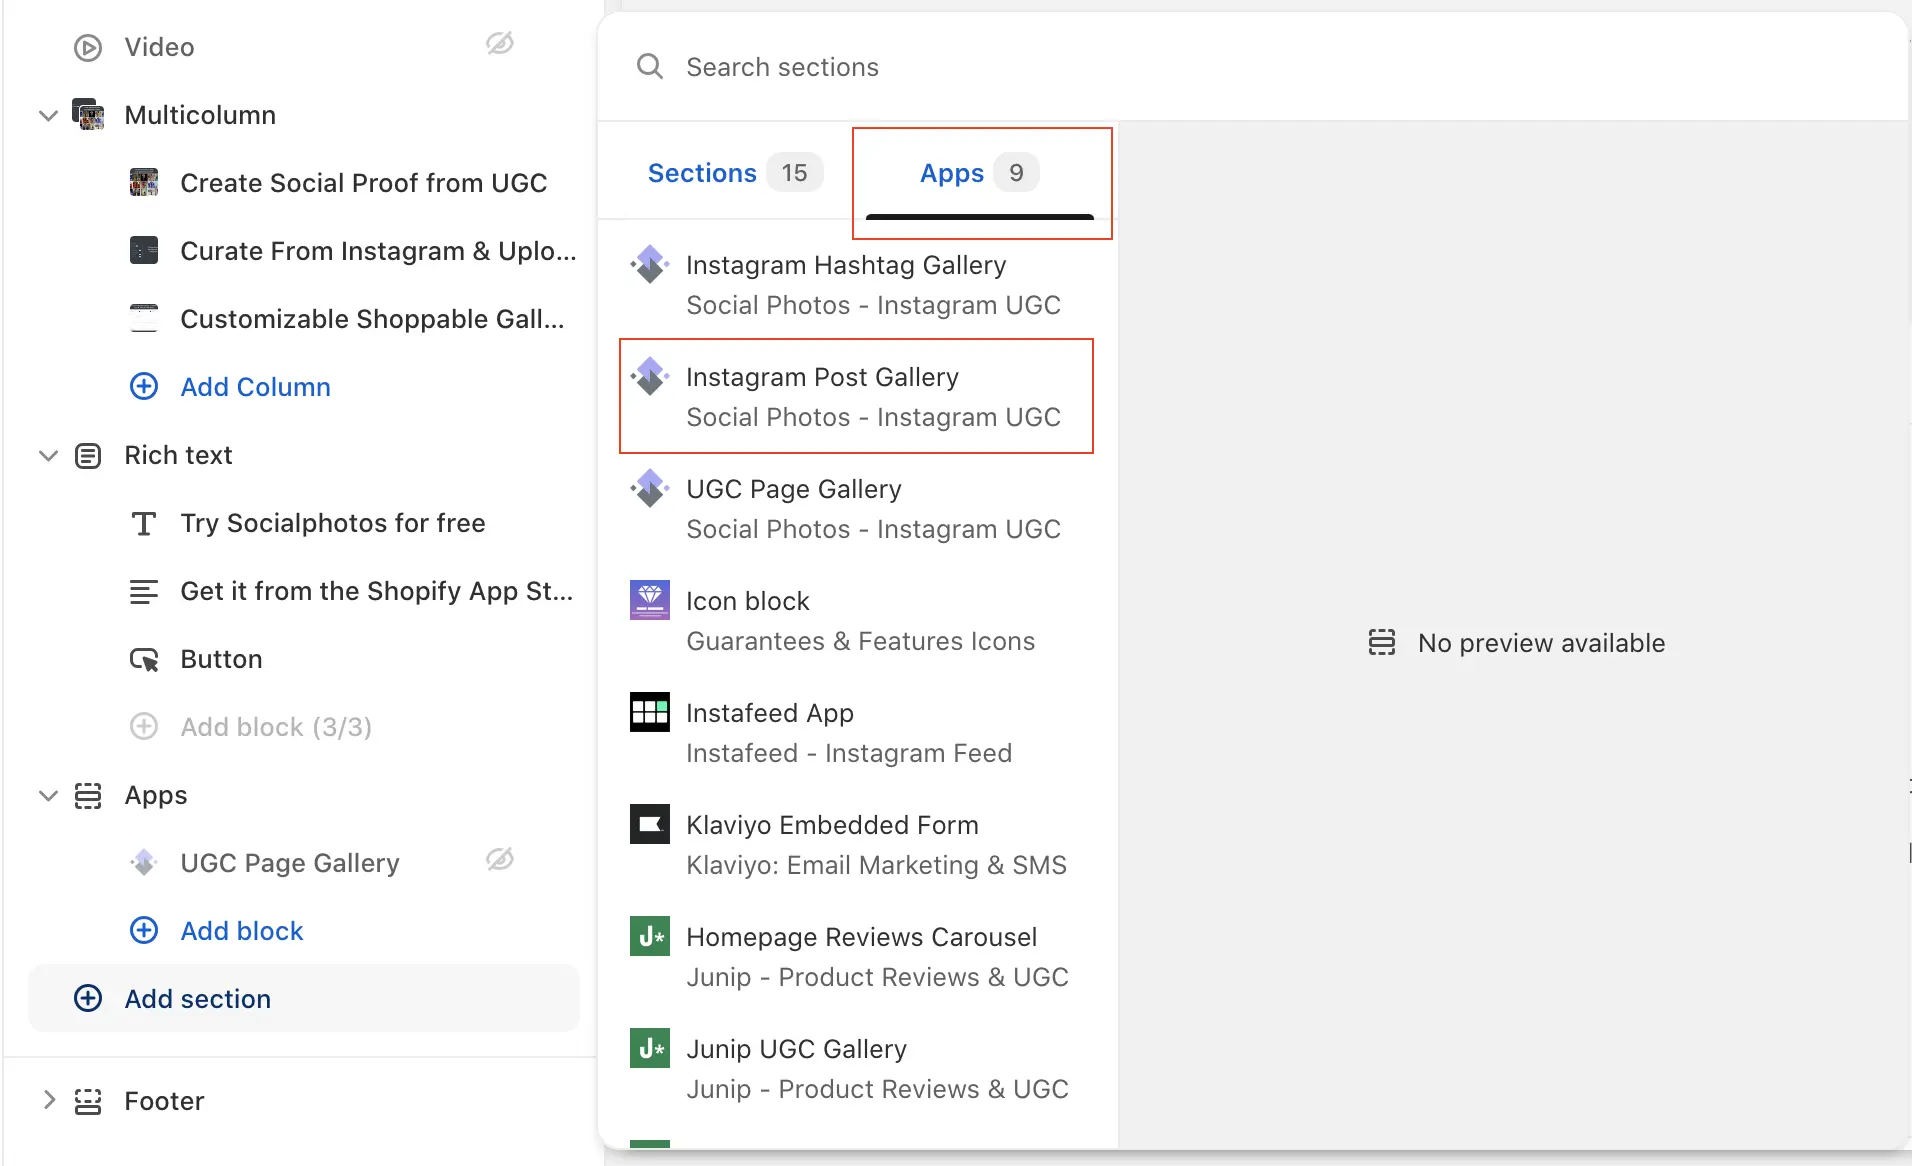Click the Multicolumn section thumbnail icon
The image size is (1912, 1166).
click(88, 115)
